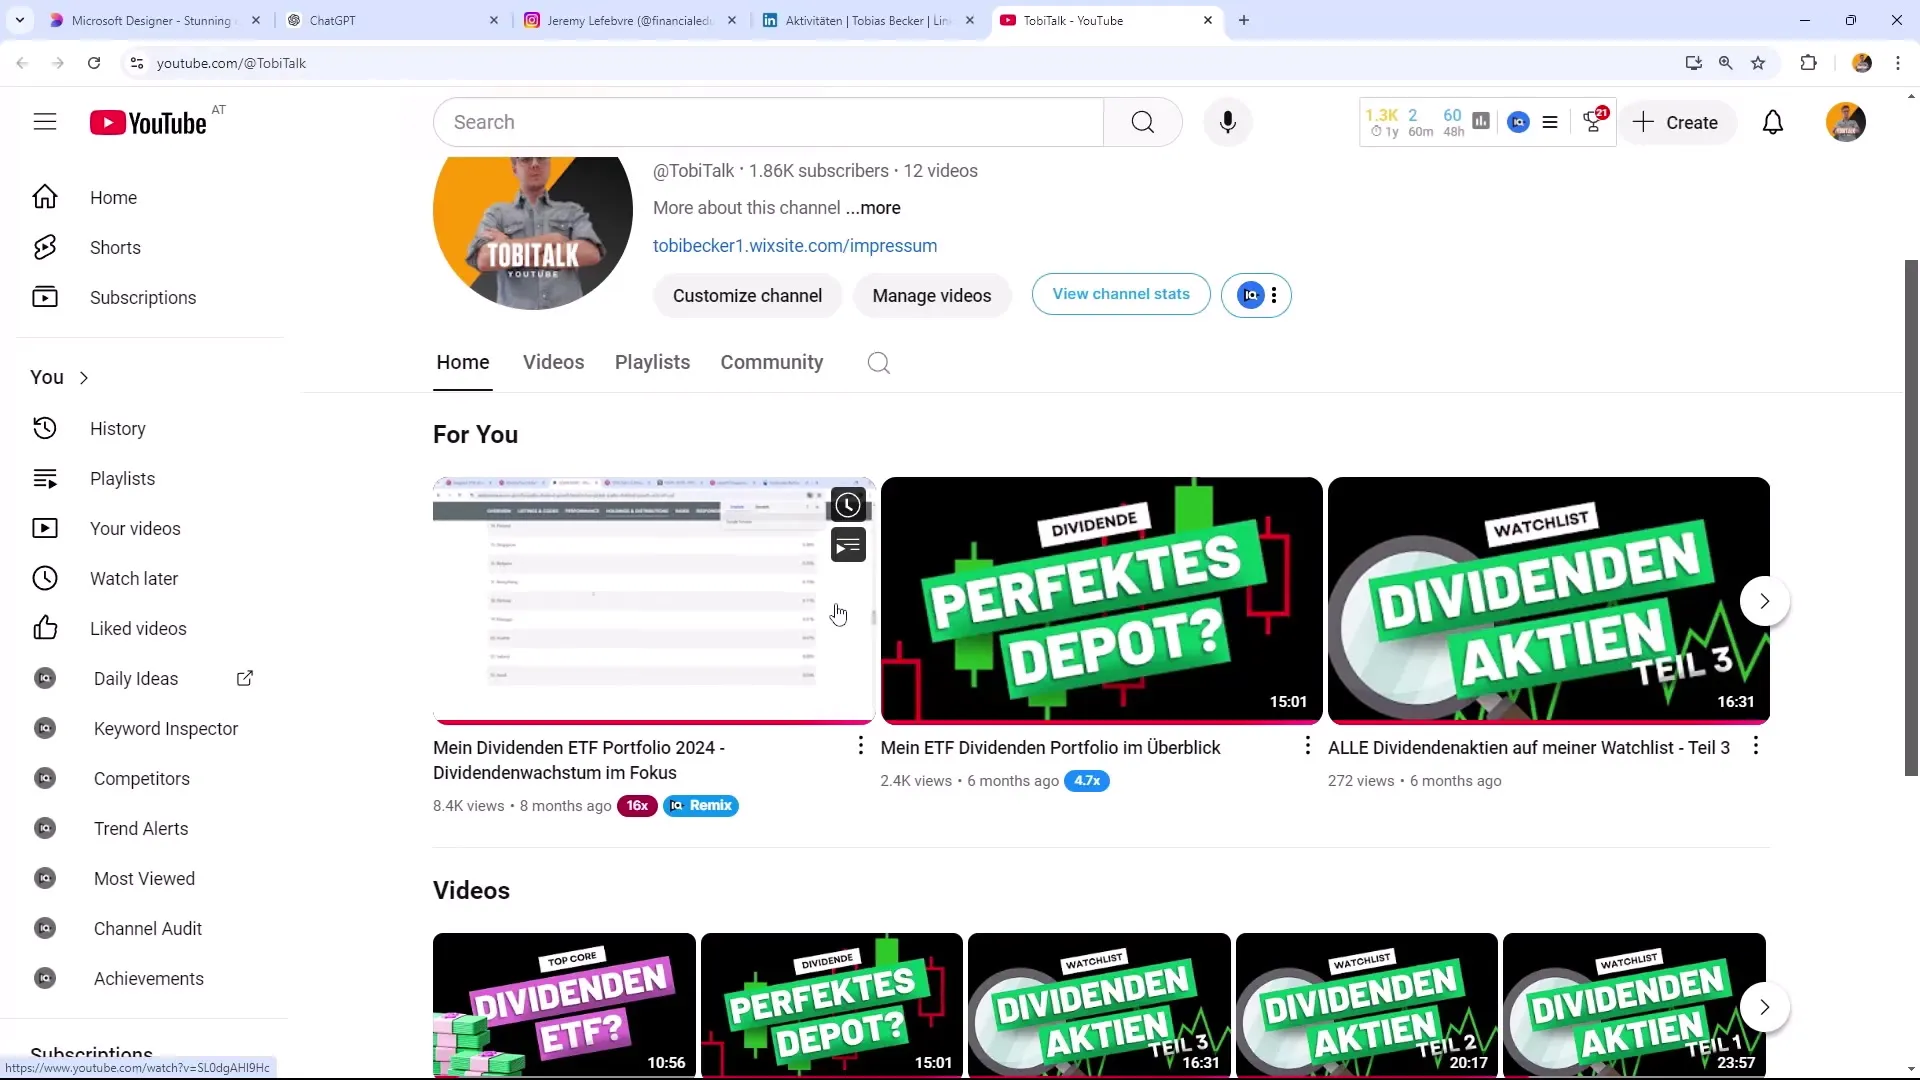Image resolution: width=1920 pixels, height=1080 pixels.
Task: Click the YouTube Studio analytics icon
Action: (1480, 121)
